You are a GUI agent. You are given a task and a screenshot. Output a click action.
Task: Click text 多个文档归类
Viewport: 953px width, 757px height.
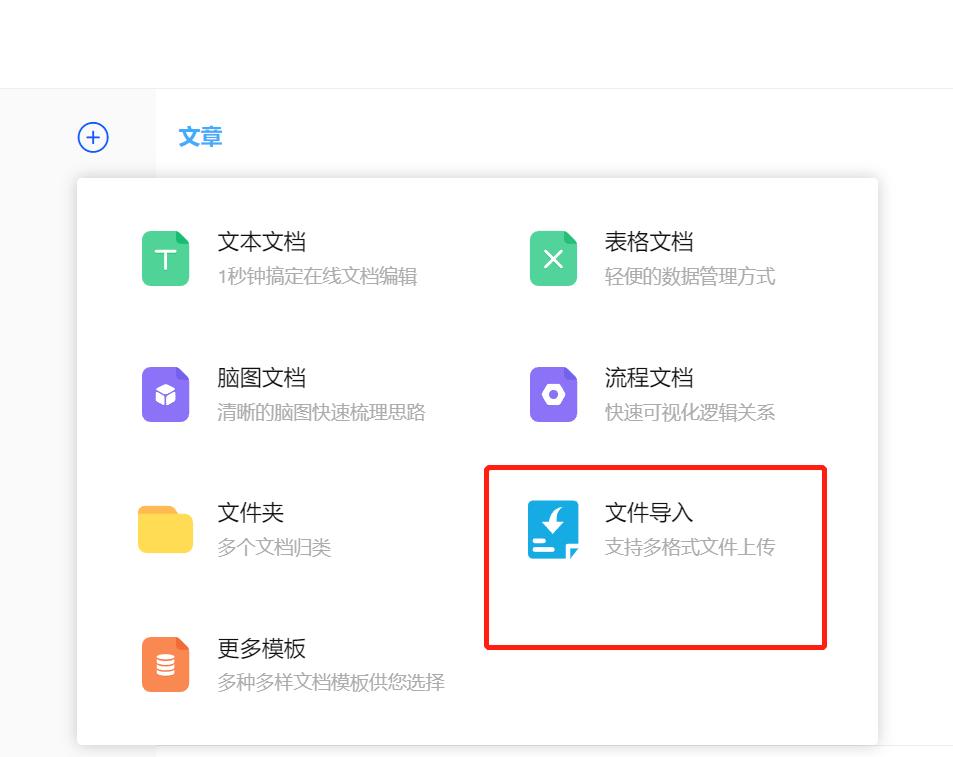click(274, 547)
